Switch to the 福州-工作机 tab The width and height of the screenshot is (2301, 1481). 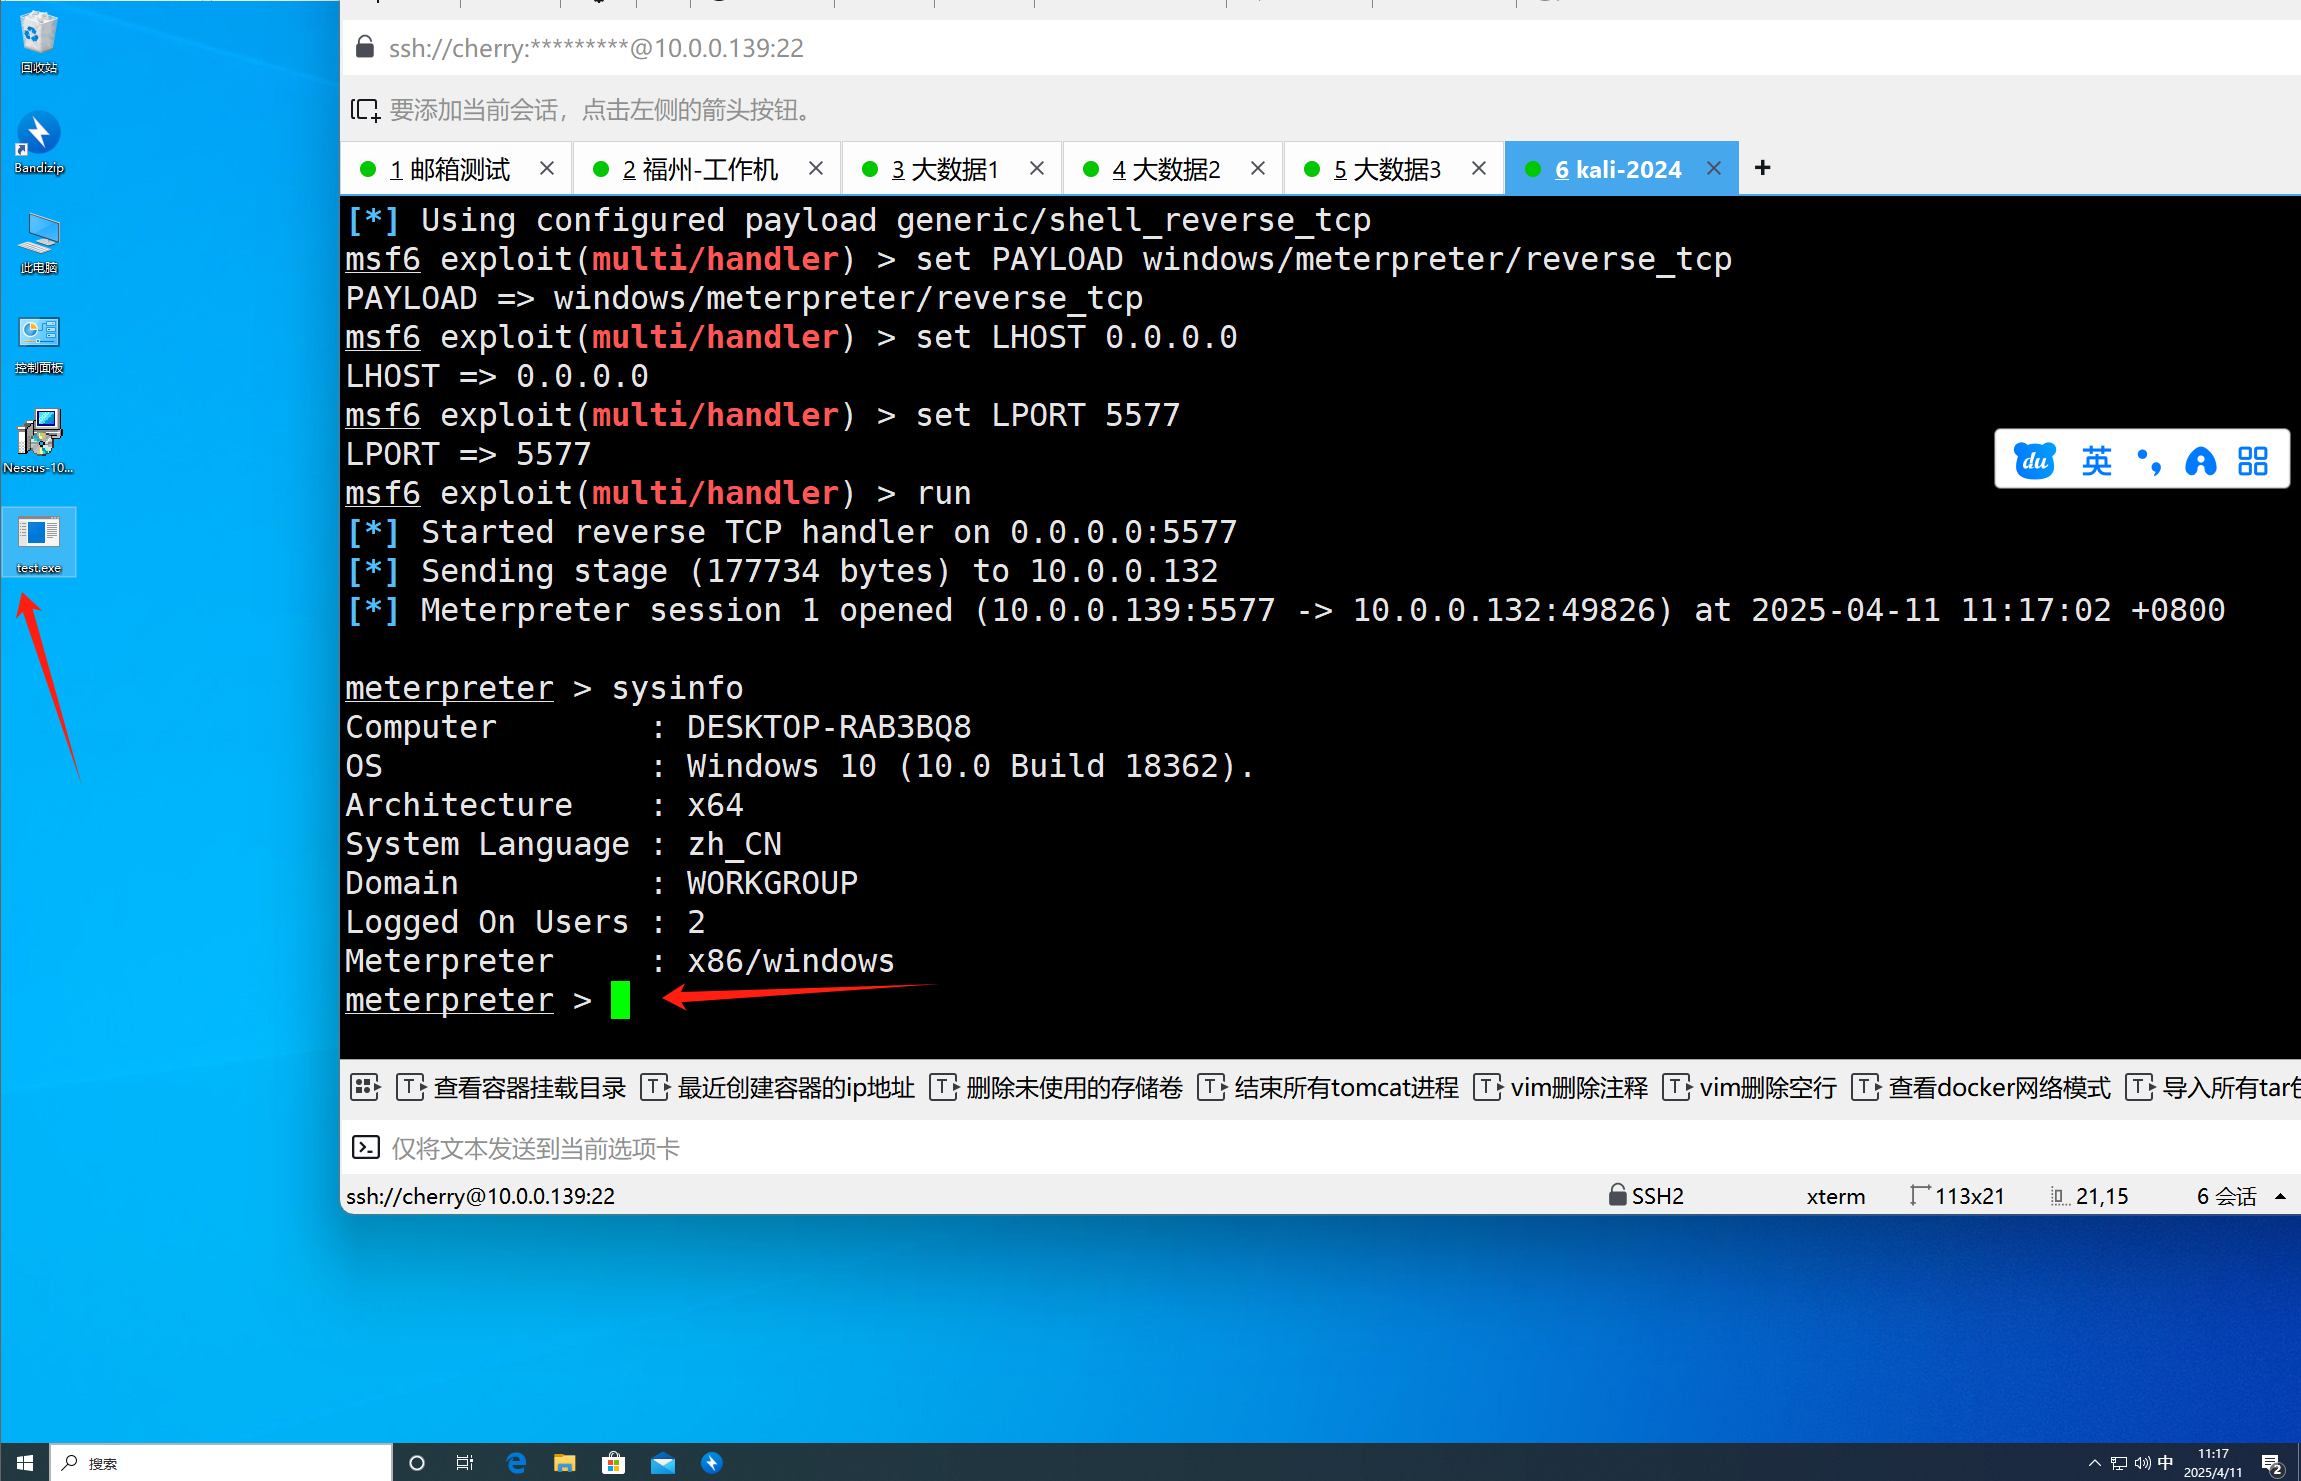[699, 169]
